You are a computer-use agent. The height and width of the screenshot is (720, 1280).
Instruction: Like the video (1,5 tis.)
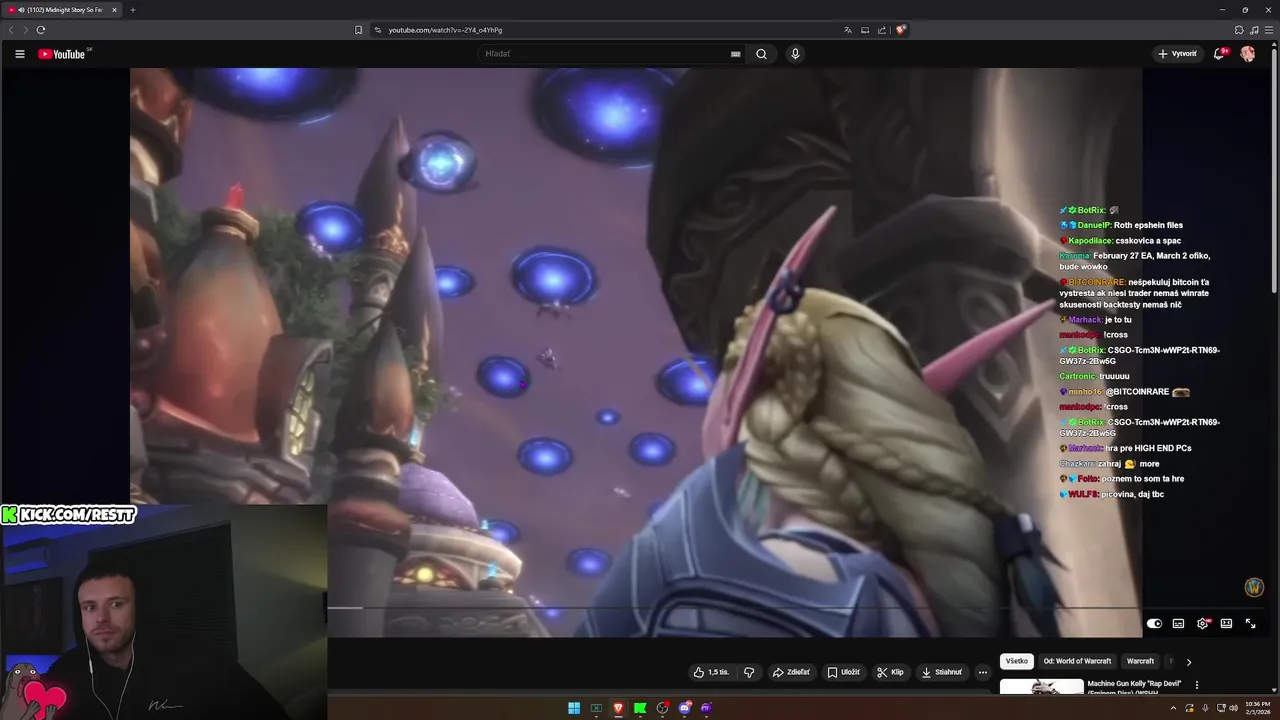711,672
